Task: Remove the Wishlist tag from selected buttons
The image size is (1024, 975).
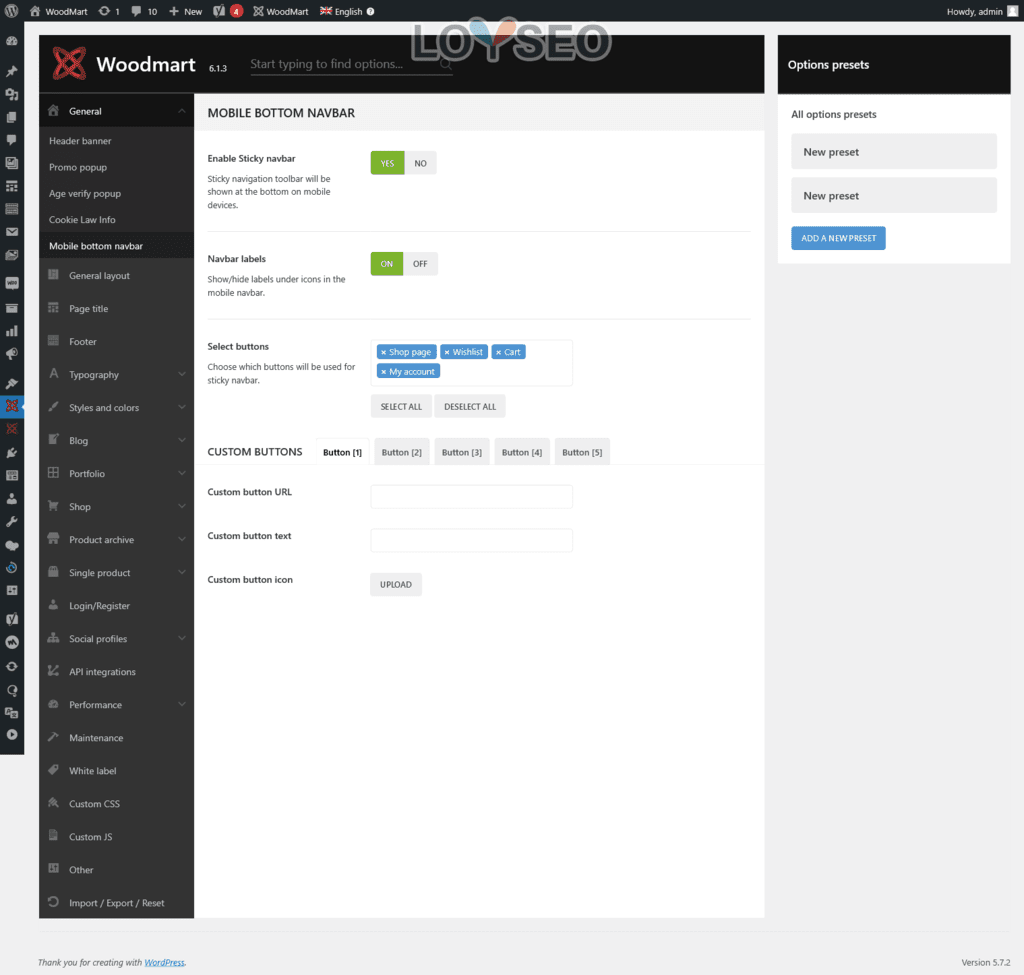Action: pos(447,352)
